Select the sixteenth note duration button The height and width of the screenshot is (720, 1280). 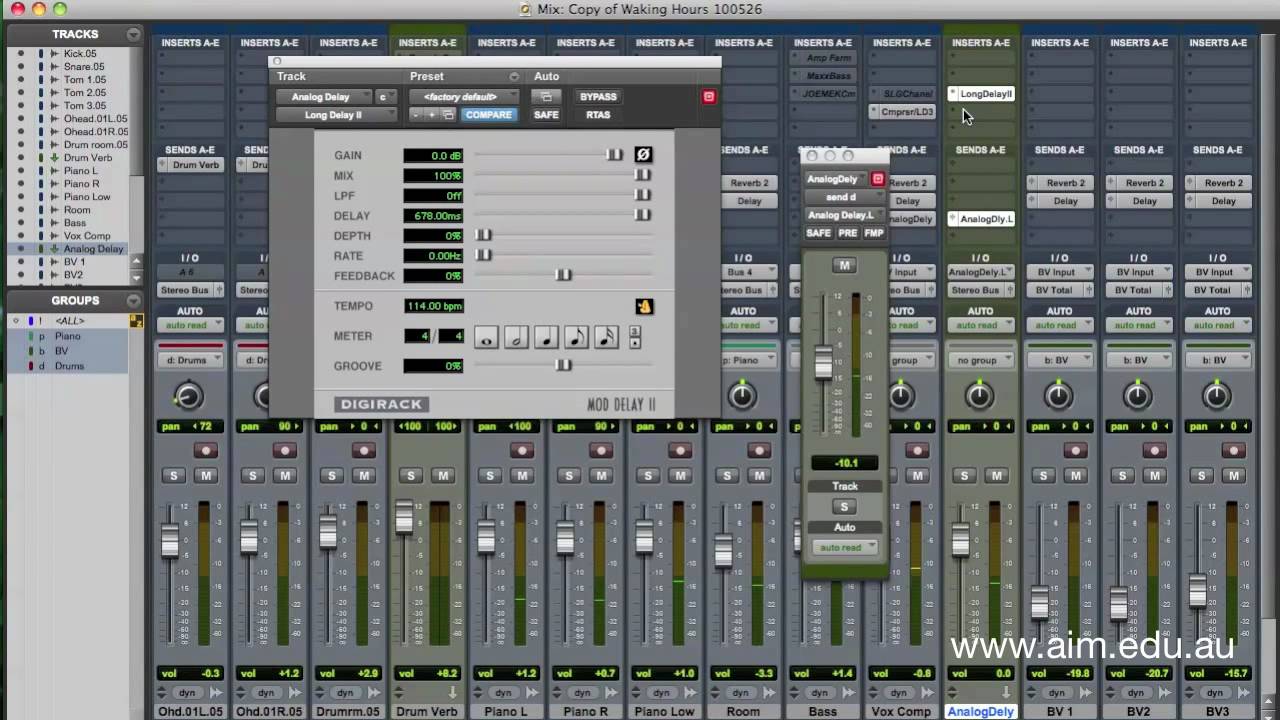pos(606,337)
